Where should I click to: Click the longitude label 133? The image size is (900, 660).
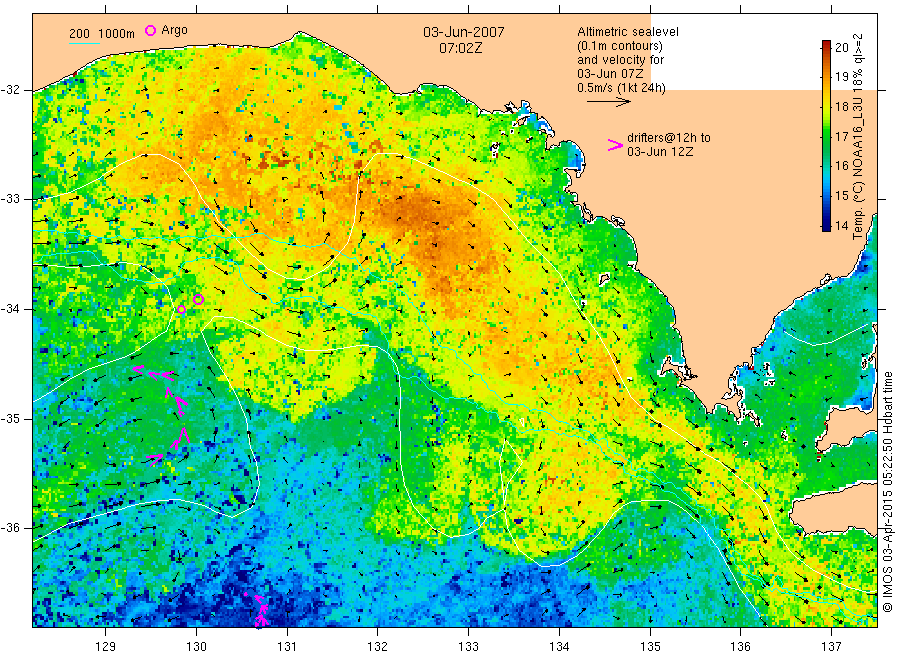(x=468, y=647)
